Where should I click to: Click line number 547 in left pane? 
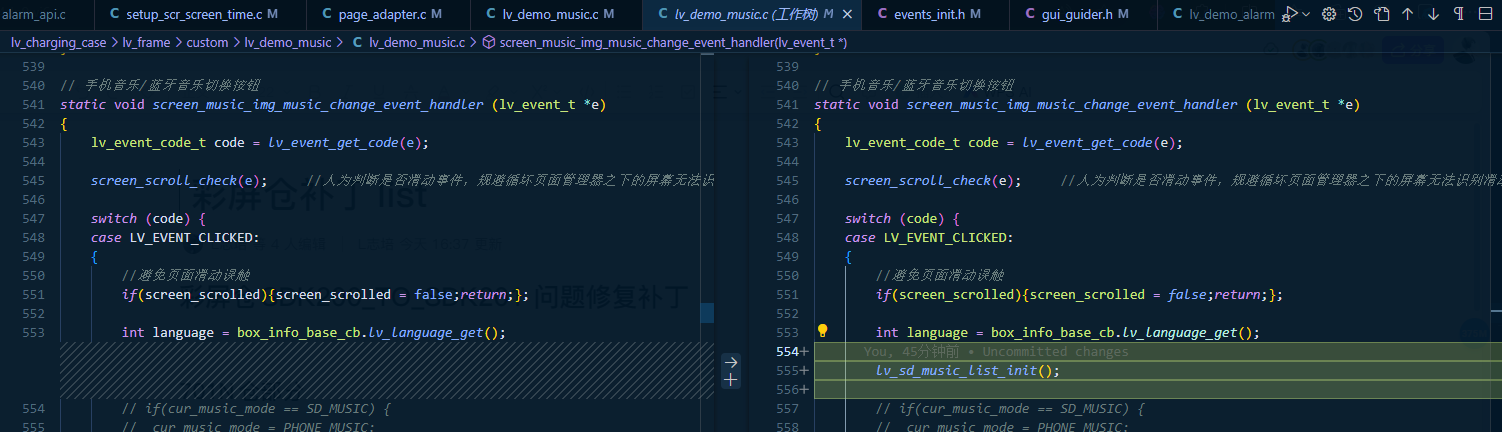click(33, 219)
